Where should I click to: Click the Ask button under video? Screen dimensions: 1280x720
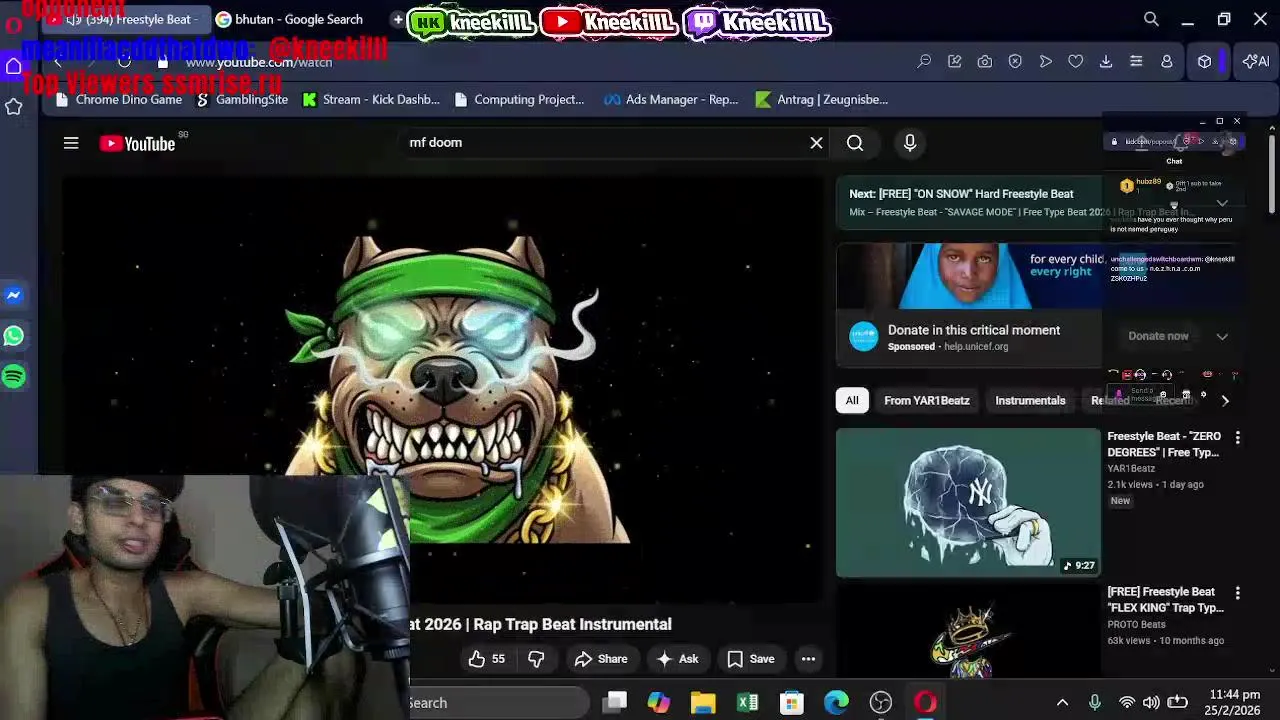tap(677, 659)
